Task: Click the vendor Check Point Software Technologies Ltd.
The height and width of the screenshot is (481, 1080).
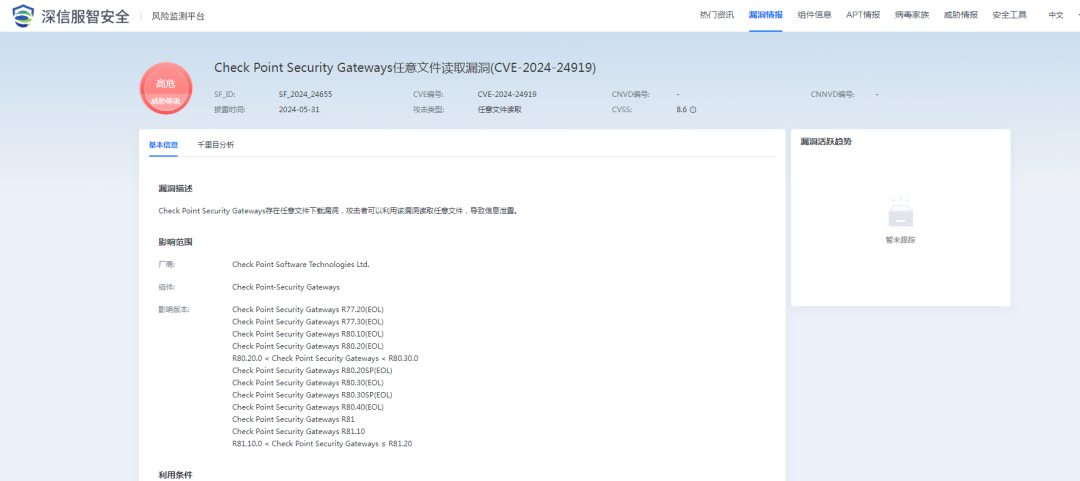Action: point(301,265)
